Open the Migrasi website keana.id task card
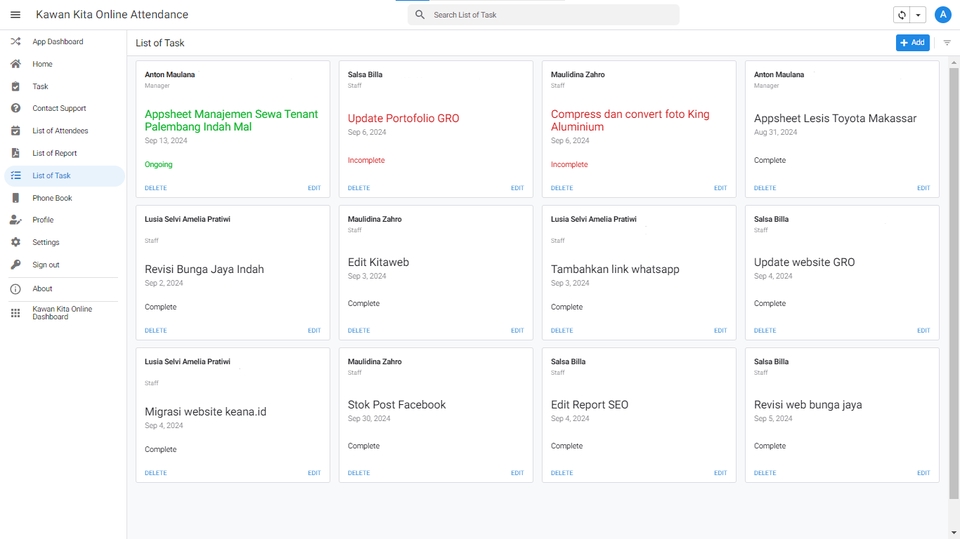The height and width of the screenshot is (539, 960). [206, 411]
